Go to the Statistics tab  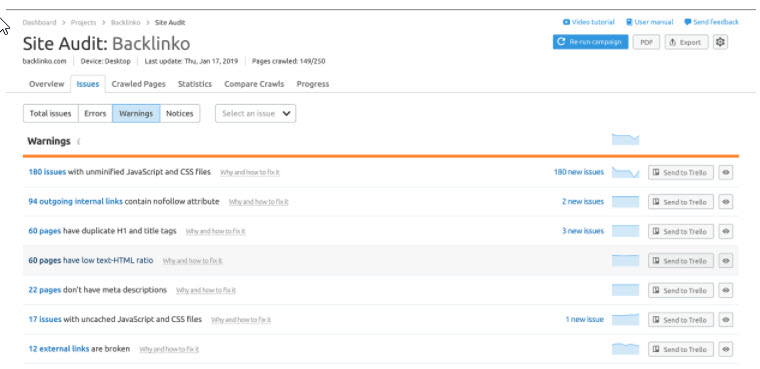click(195, 84)
